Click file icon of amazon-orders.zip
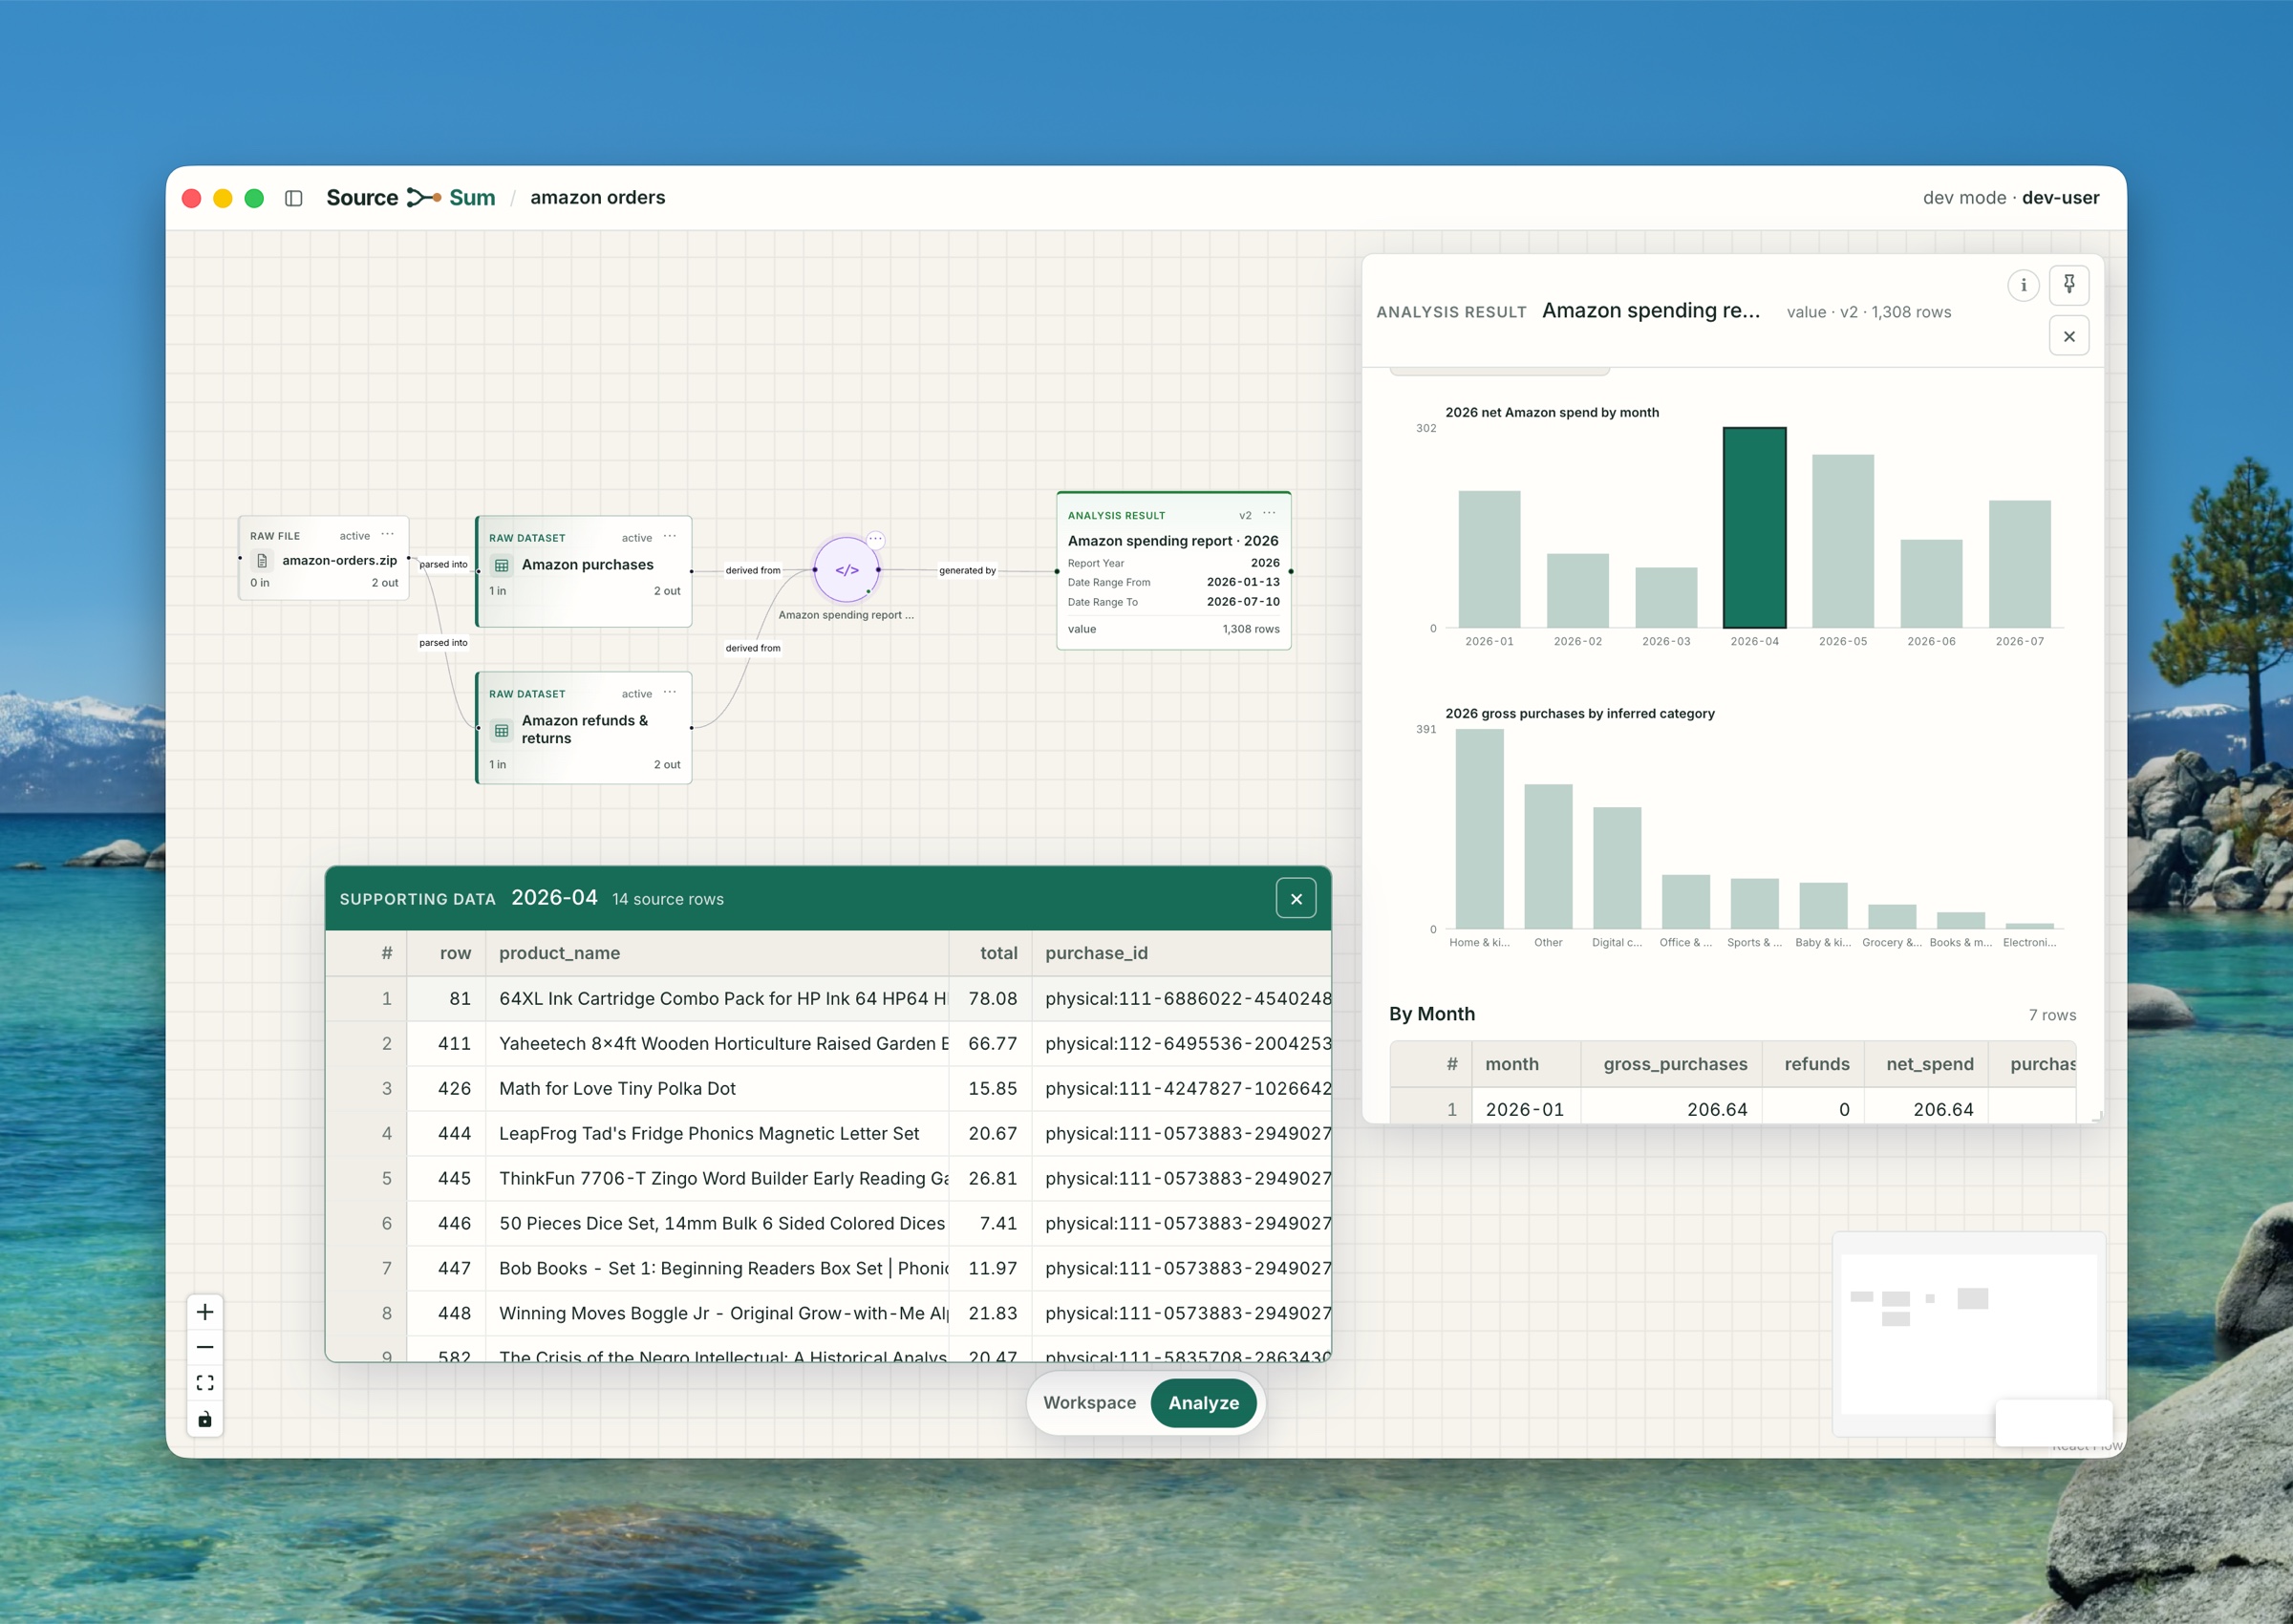Viewport: 2293px width, 1624px height. [262, 561]
